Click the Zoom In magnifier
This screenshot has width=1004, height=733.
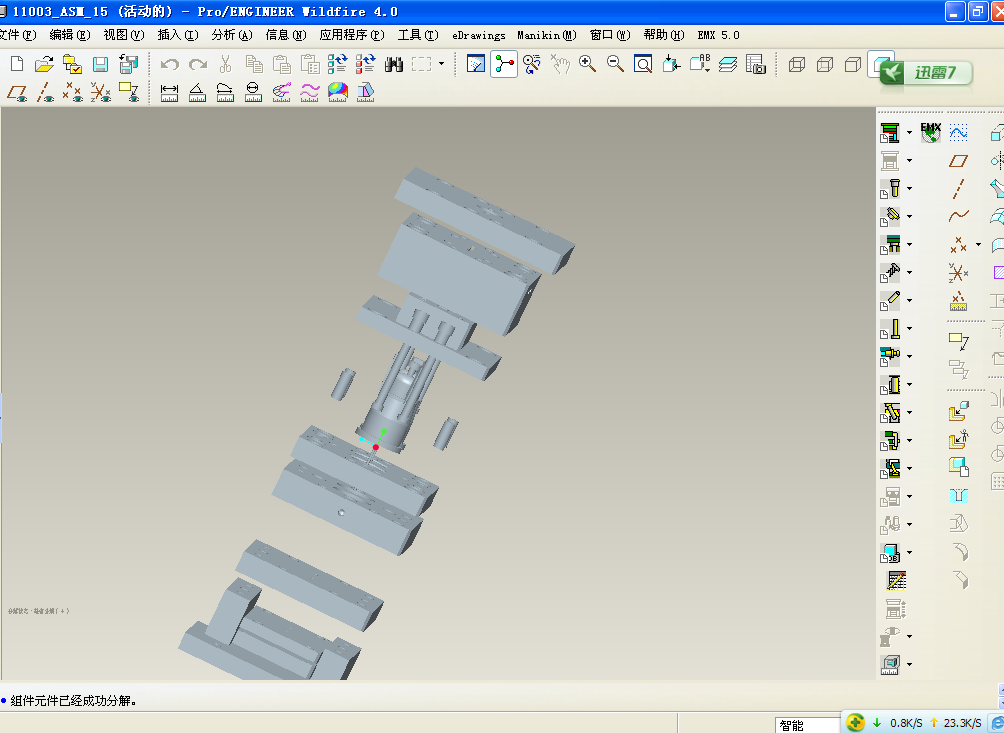click(587, 64)
